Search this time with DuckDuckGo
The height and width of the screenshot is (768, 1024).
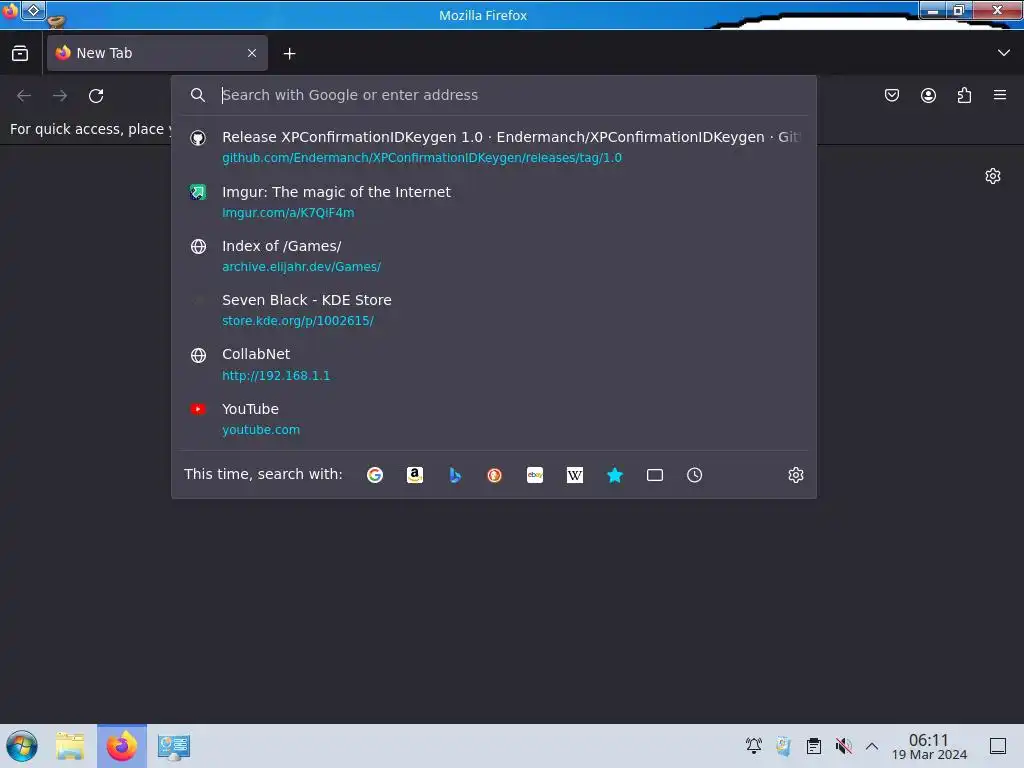[494, 475]
